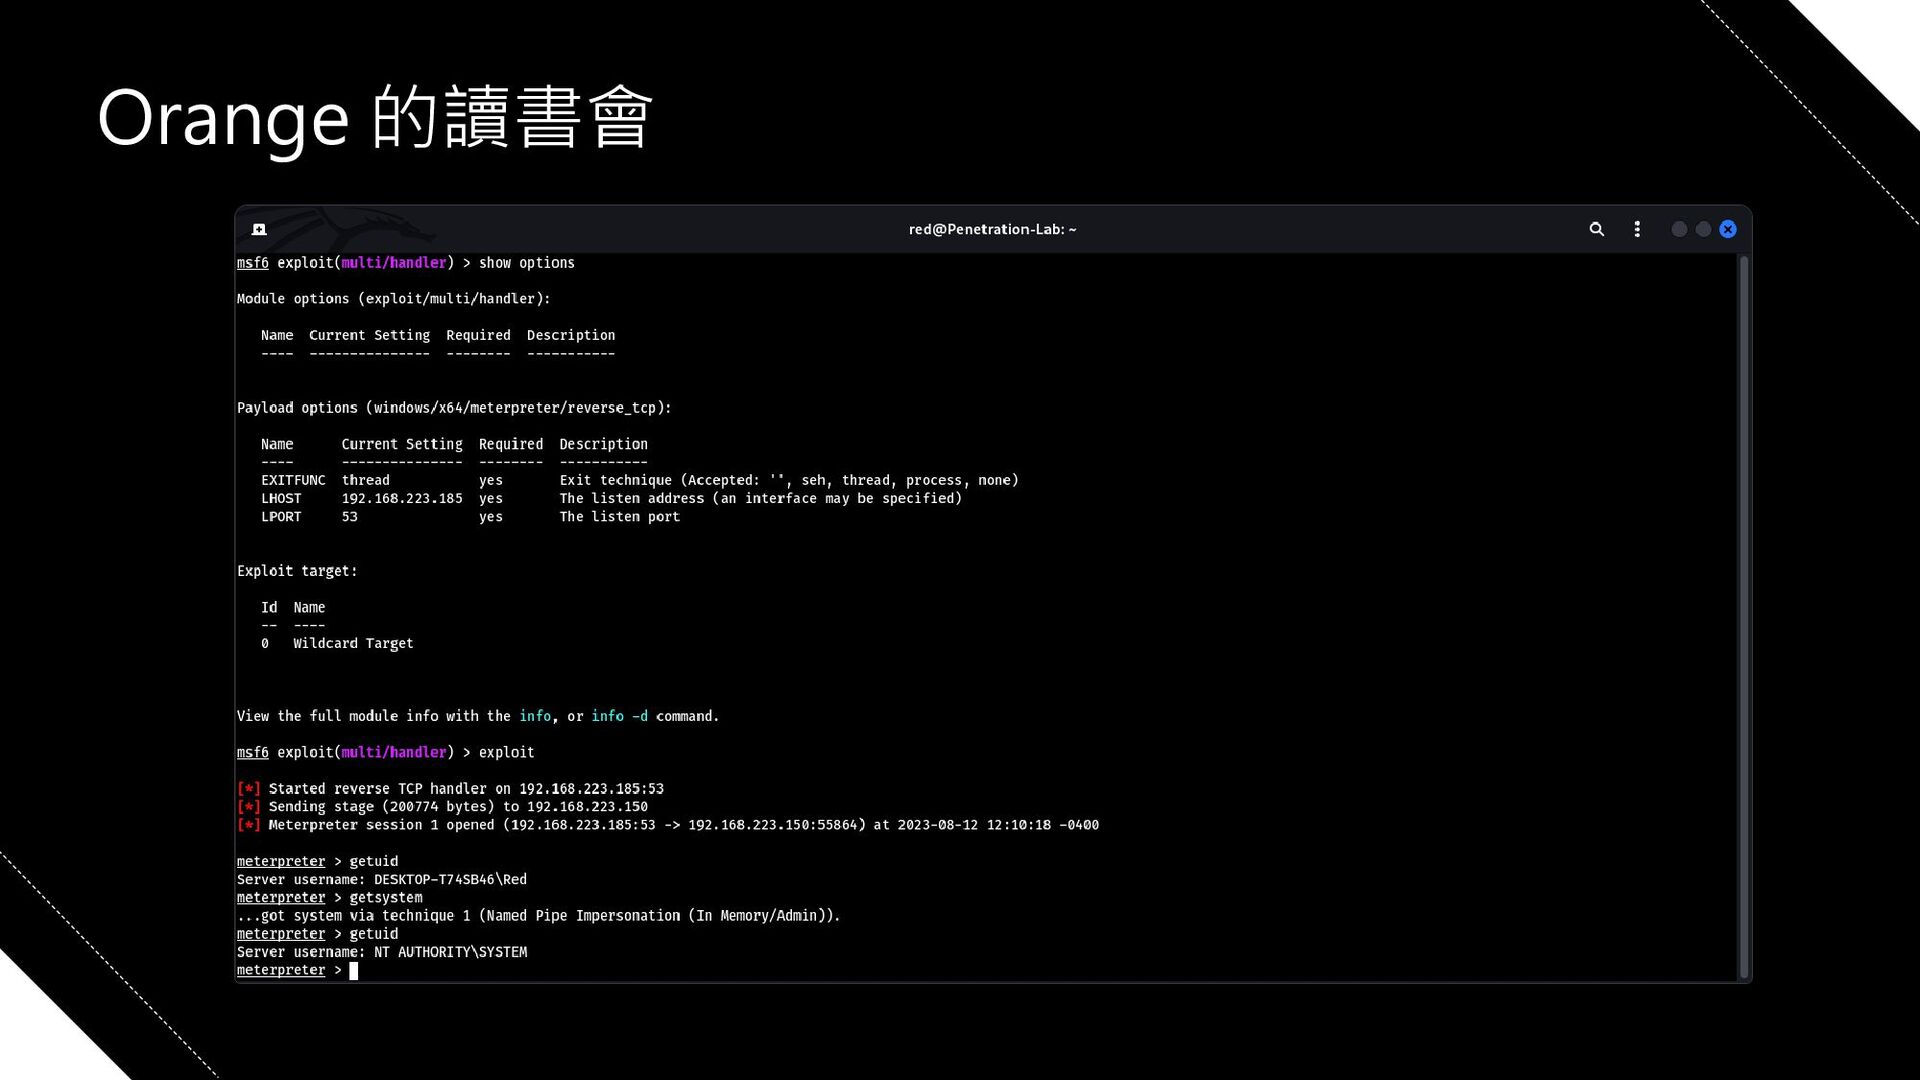Screen dimensions: 1920x1080
Task: Click 'Server username: DESKTOP-T74SB46\Red' line
Action: tap(381, 880)
